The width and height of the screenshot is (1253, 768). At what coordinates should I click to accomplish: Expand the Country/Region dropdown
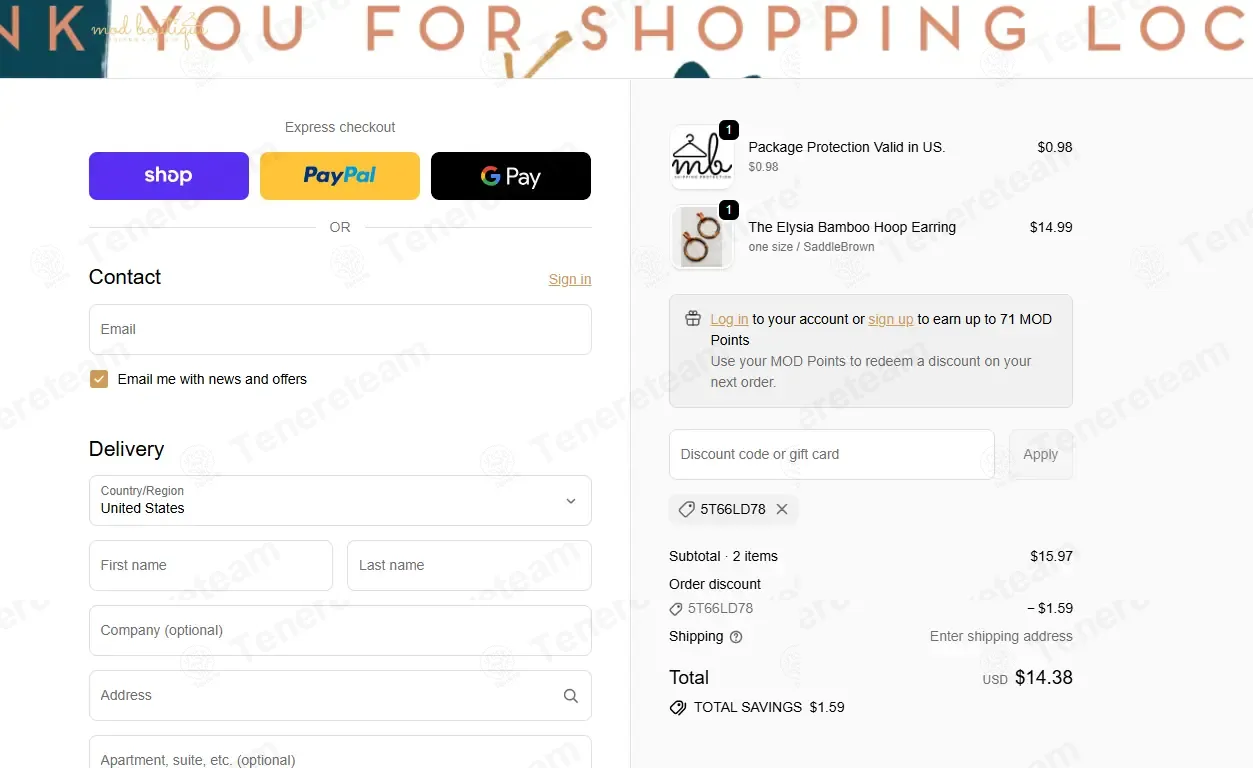340,500
